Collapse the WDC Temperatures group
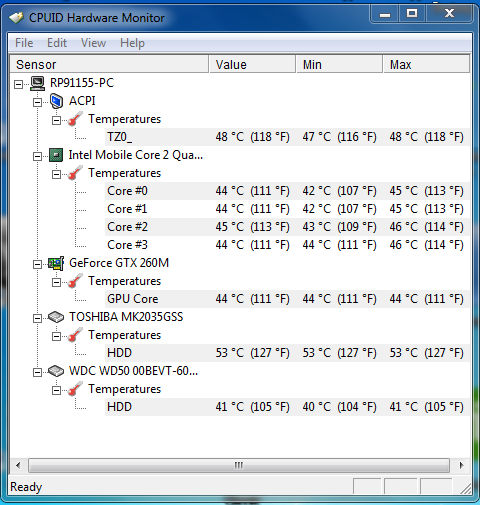 click(x=57, y=390)
